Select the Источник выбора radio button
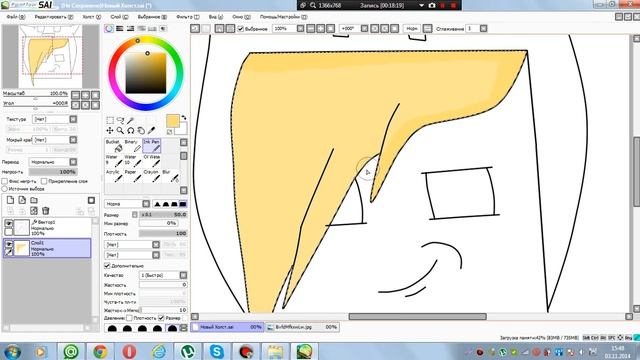 coord(5,189)
